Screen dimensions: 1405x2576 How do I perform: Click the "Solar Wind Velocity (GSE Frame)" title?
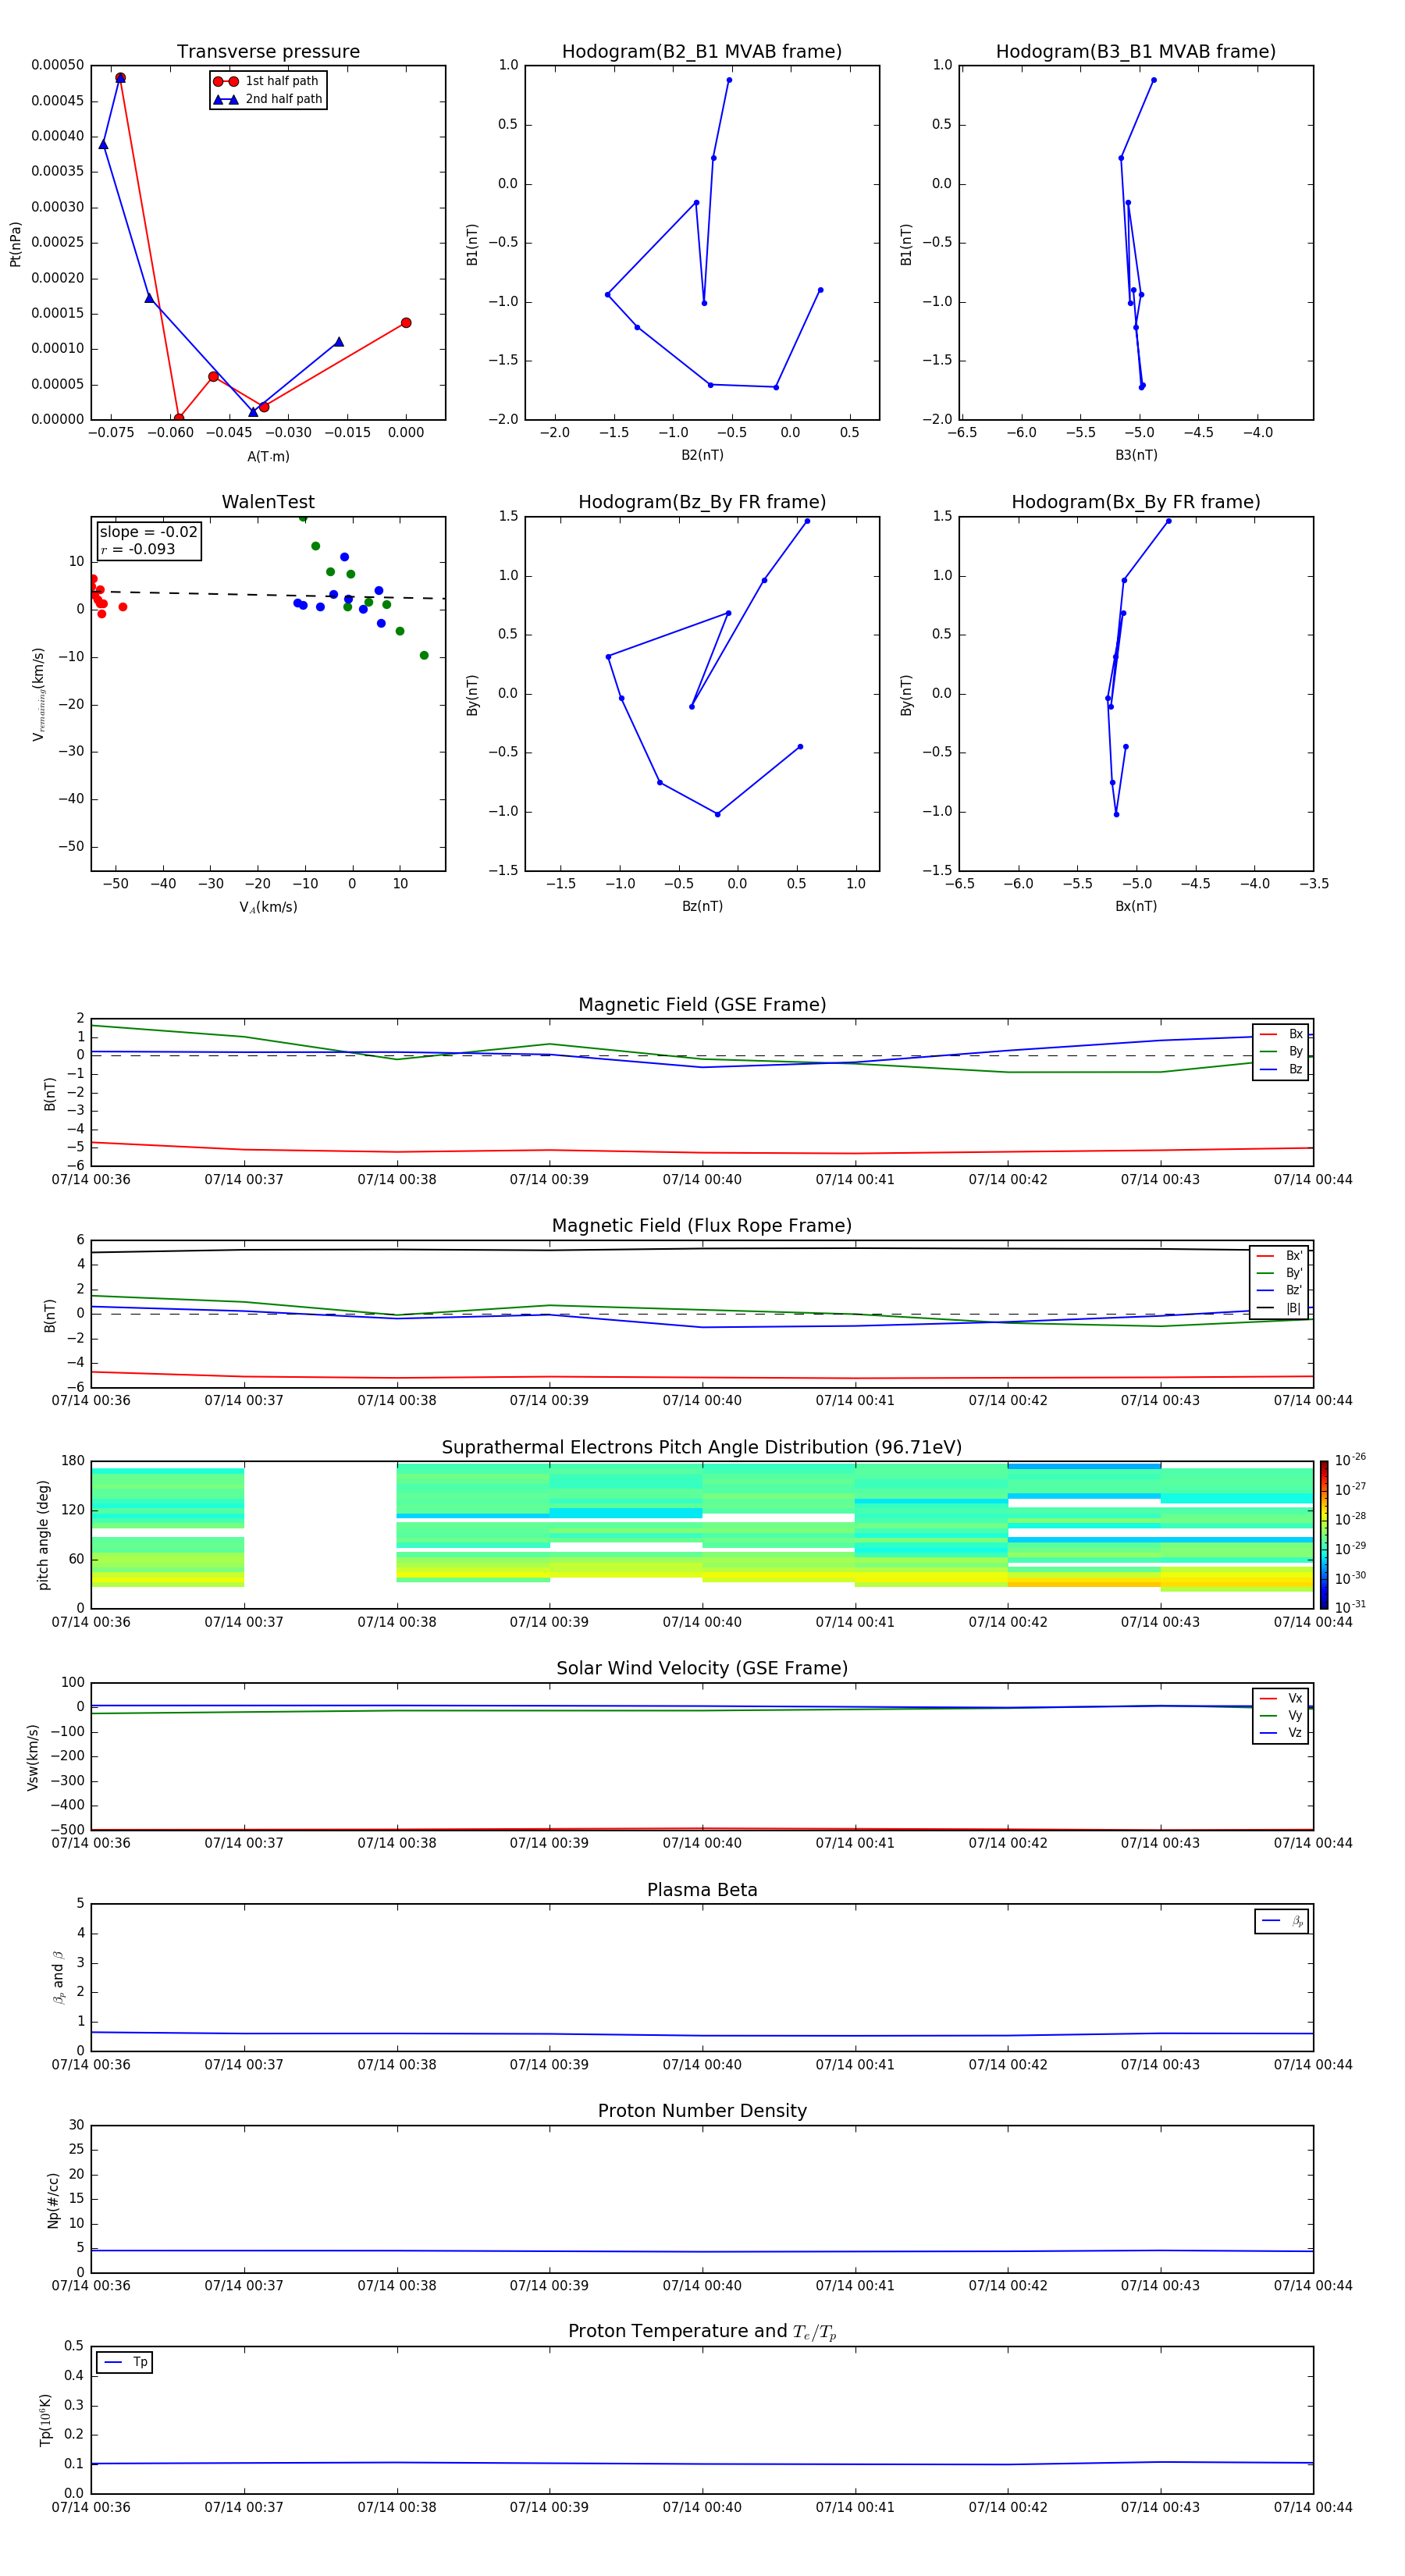click(x=702, y=1669)
